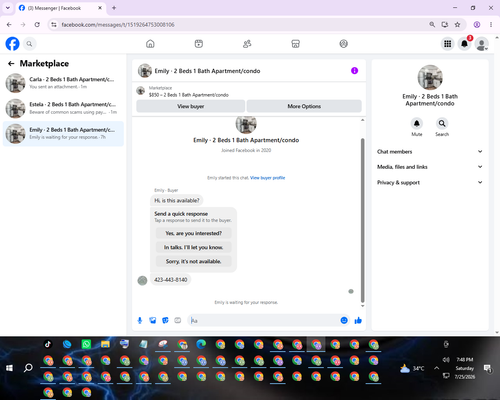The height and width of the screenshot is (400, 500).
Task: Click the Facebook logo
Action: pos(12,44)
